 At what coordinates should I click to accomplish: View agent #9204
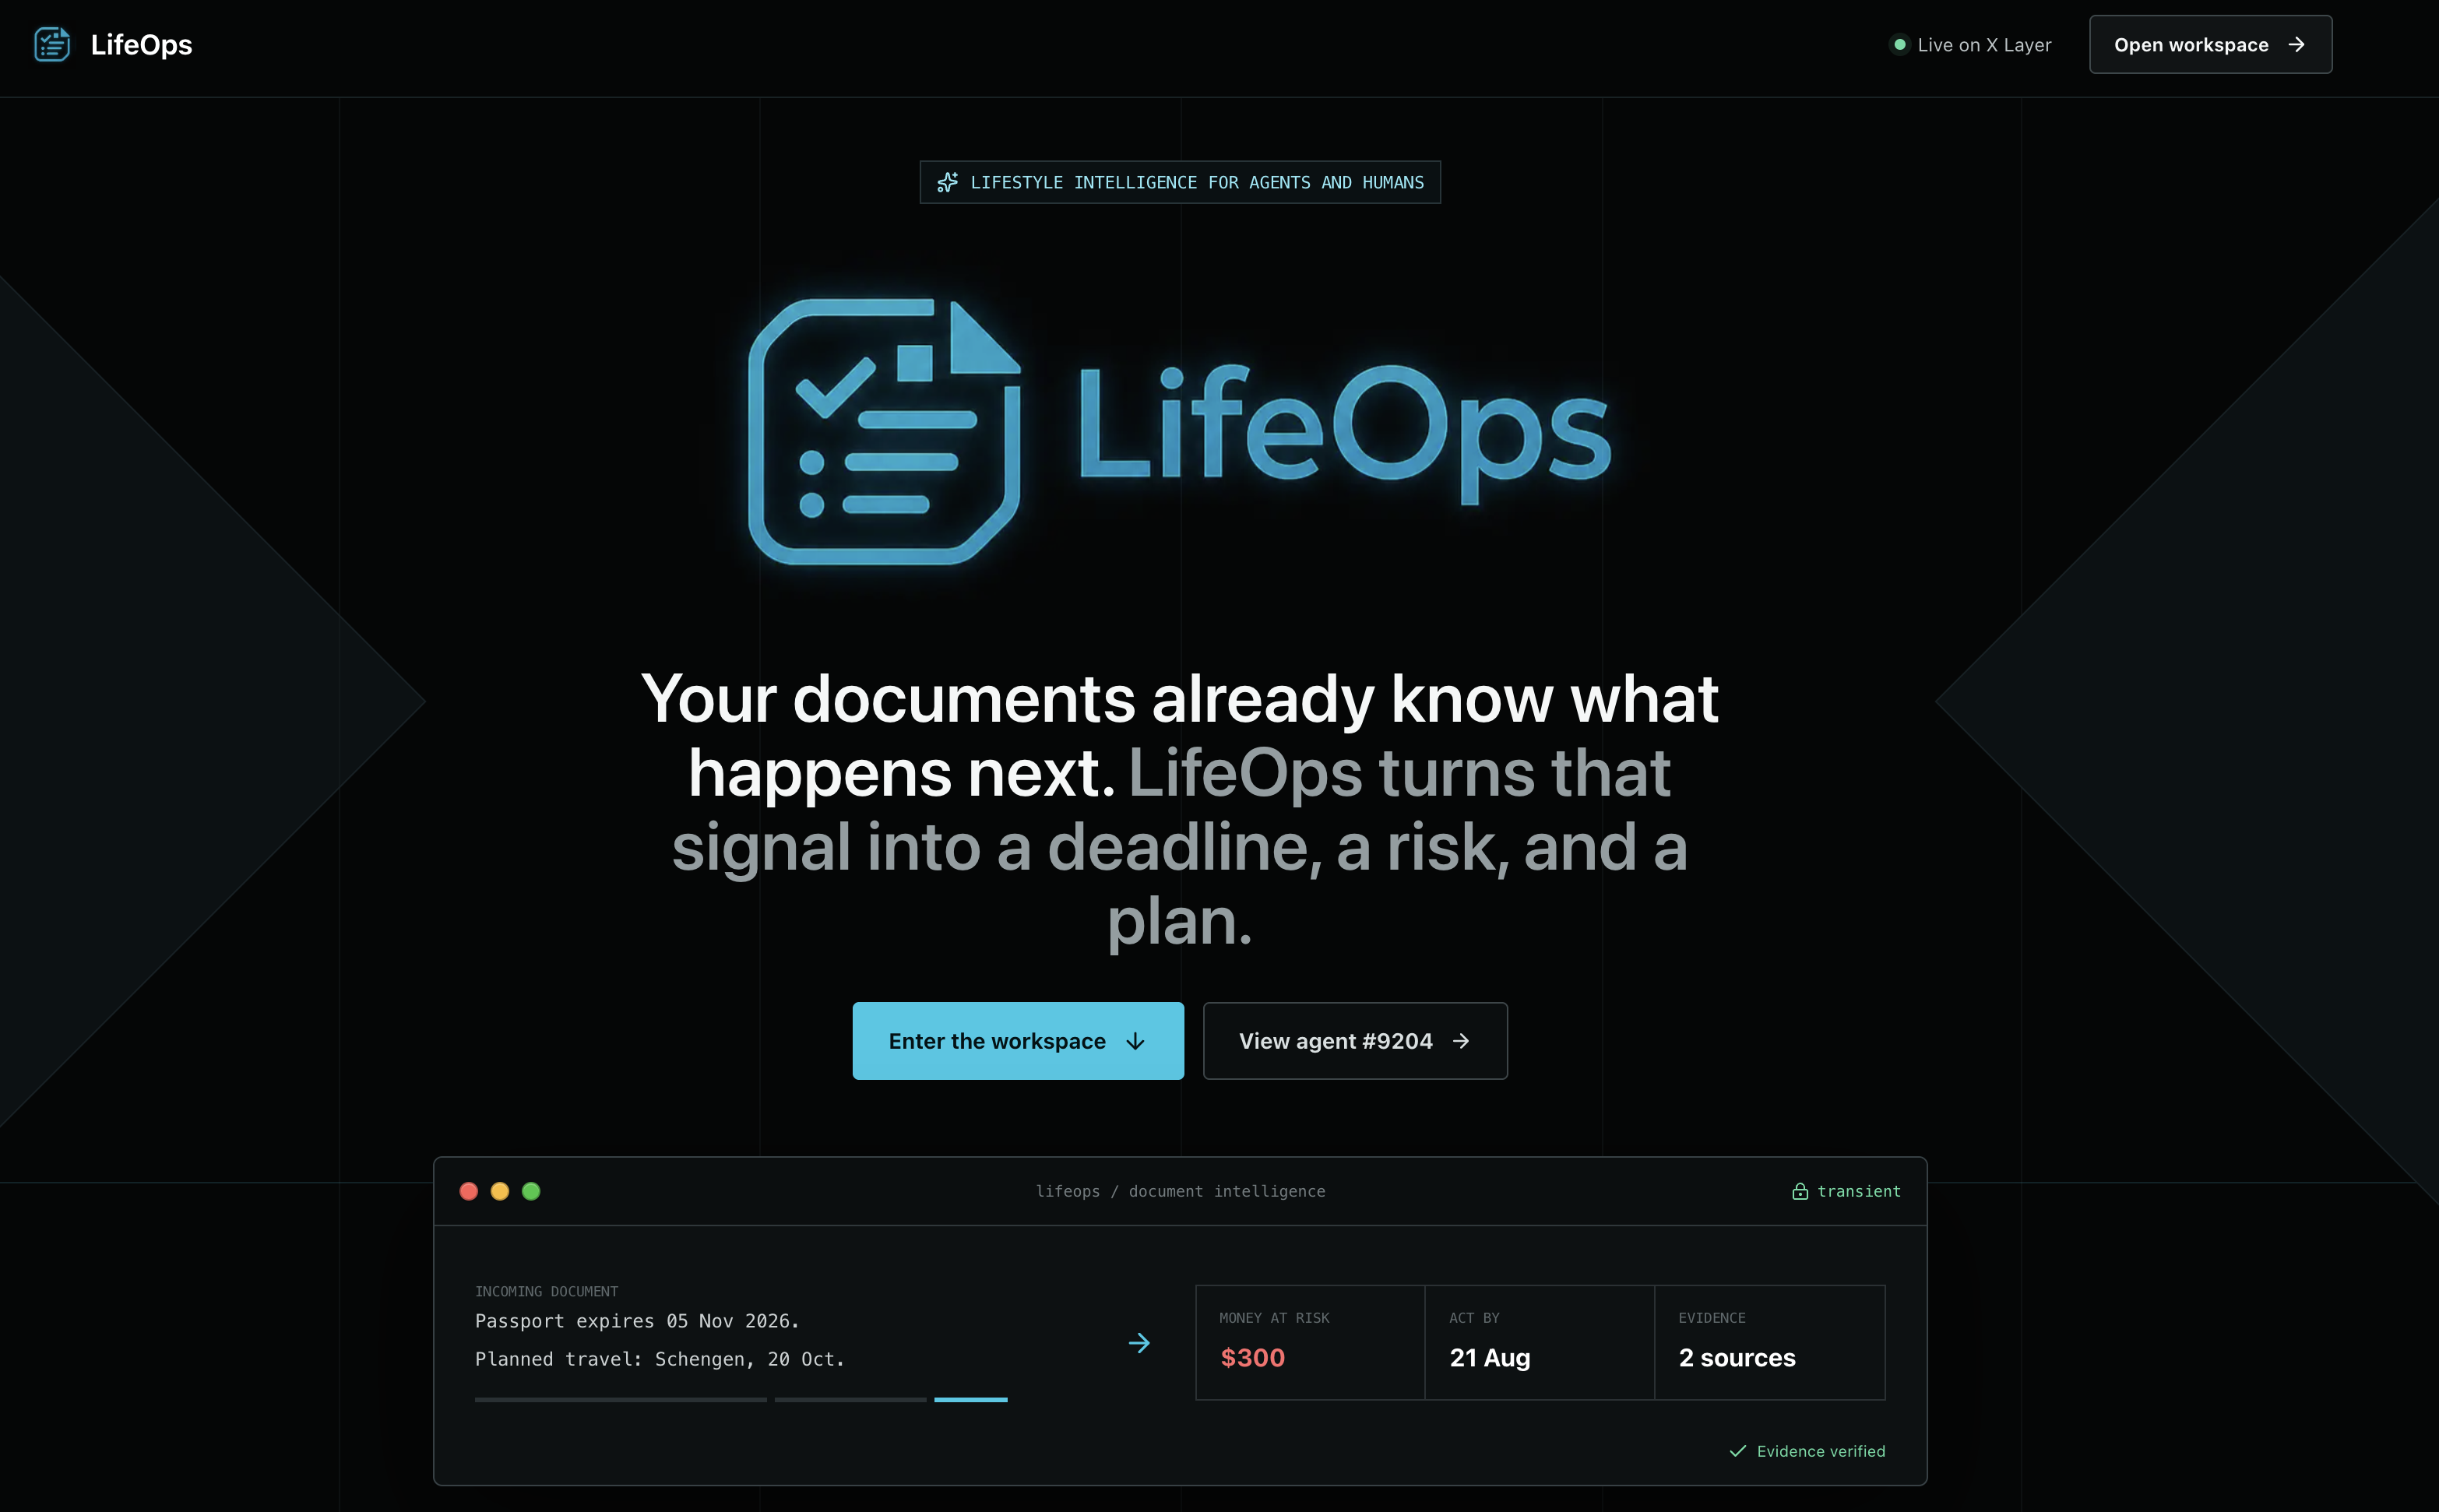coord(1355,1041)
